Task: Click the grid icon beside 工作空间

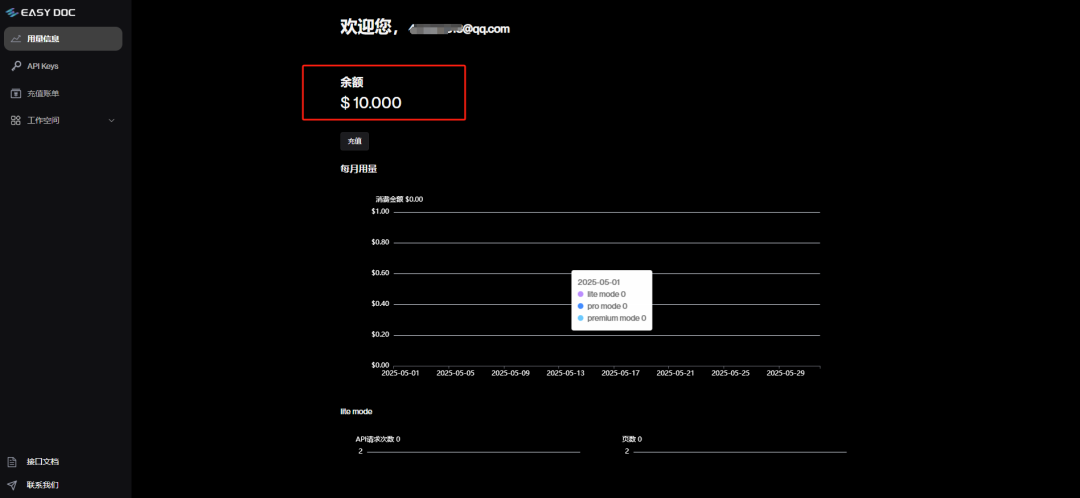Action: 16,121
